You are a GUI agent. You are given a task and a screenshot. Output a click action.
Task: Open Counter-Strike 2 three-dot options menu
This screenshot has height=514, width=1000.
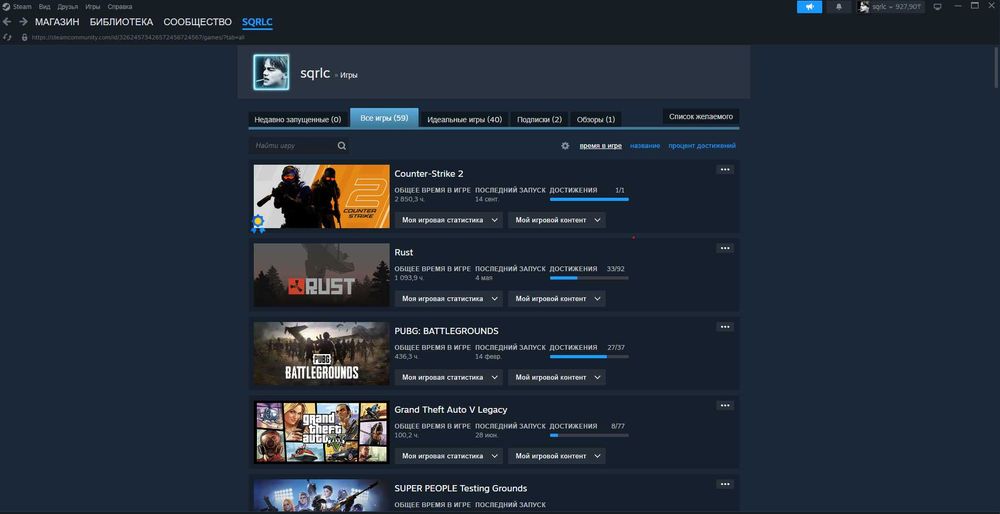point(725,170)
